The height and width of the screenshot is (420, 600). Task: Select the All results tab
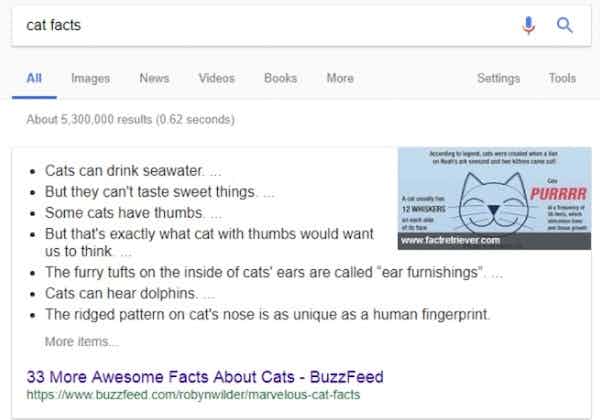click(33, 78)
